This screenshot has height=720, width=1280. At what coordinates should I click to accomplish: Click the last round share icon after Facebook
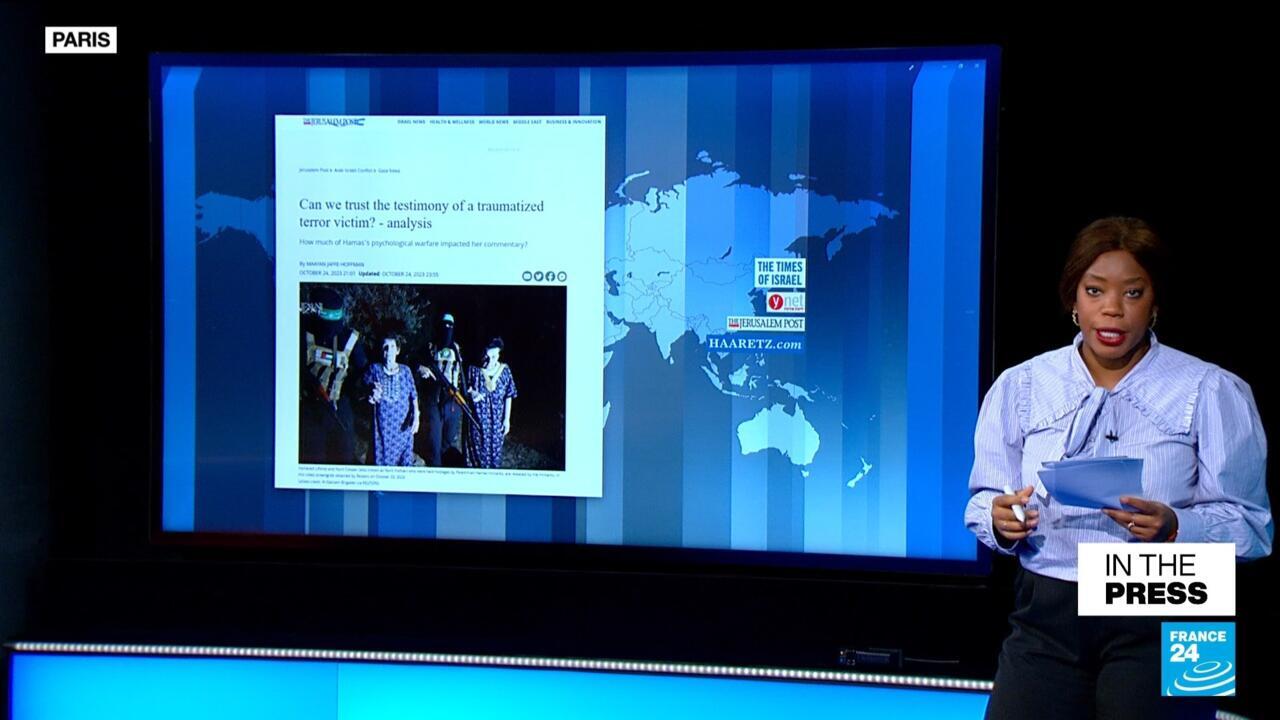(562, 276)
